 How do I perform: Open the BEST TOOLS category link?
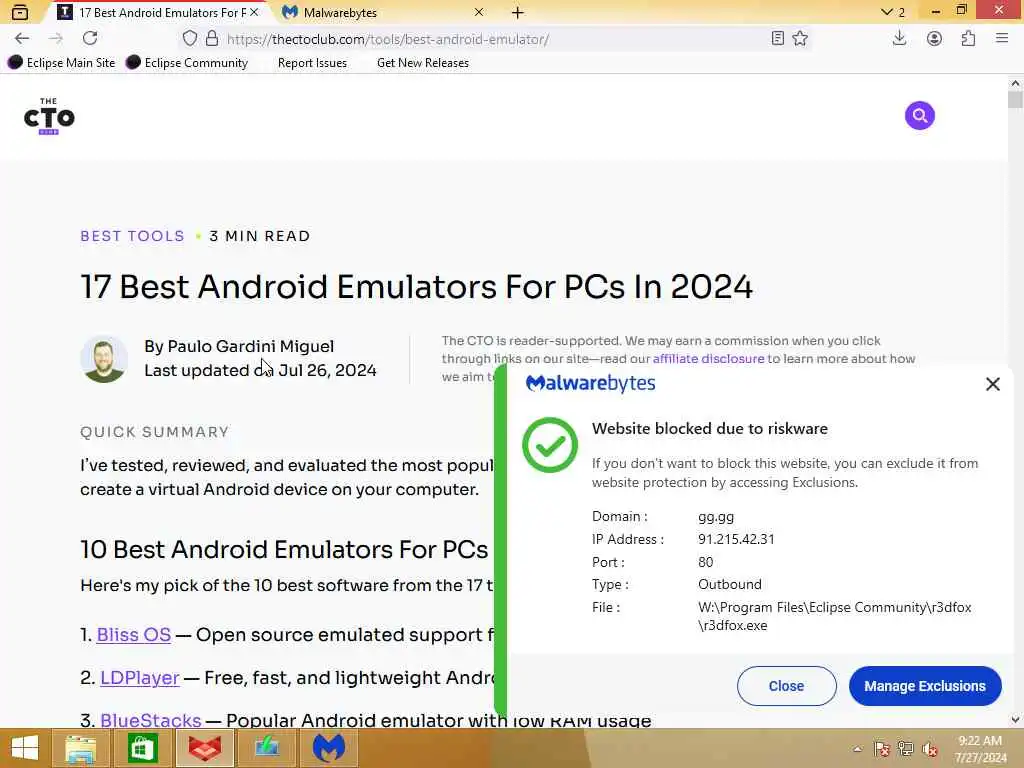pyautogui.click(x=133, y=236)
